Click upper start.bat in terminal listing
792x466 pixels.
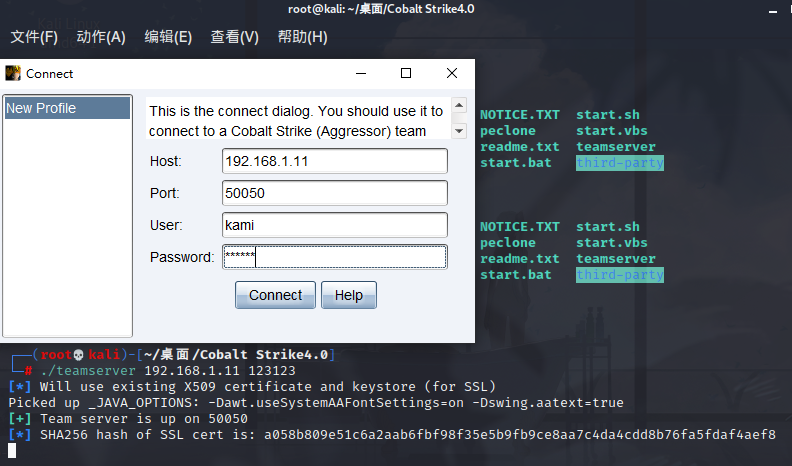(516, 163)
